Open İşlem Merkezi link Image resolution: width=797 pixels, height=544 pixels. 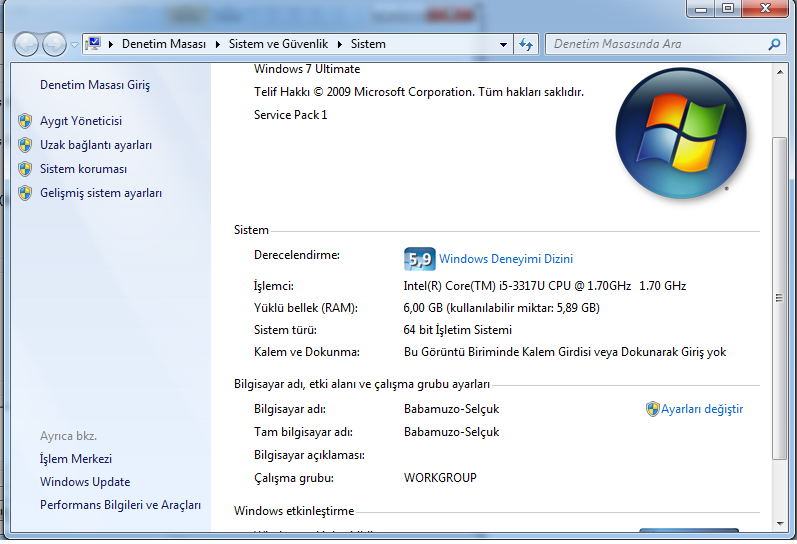point(76,459)
